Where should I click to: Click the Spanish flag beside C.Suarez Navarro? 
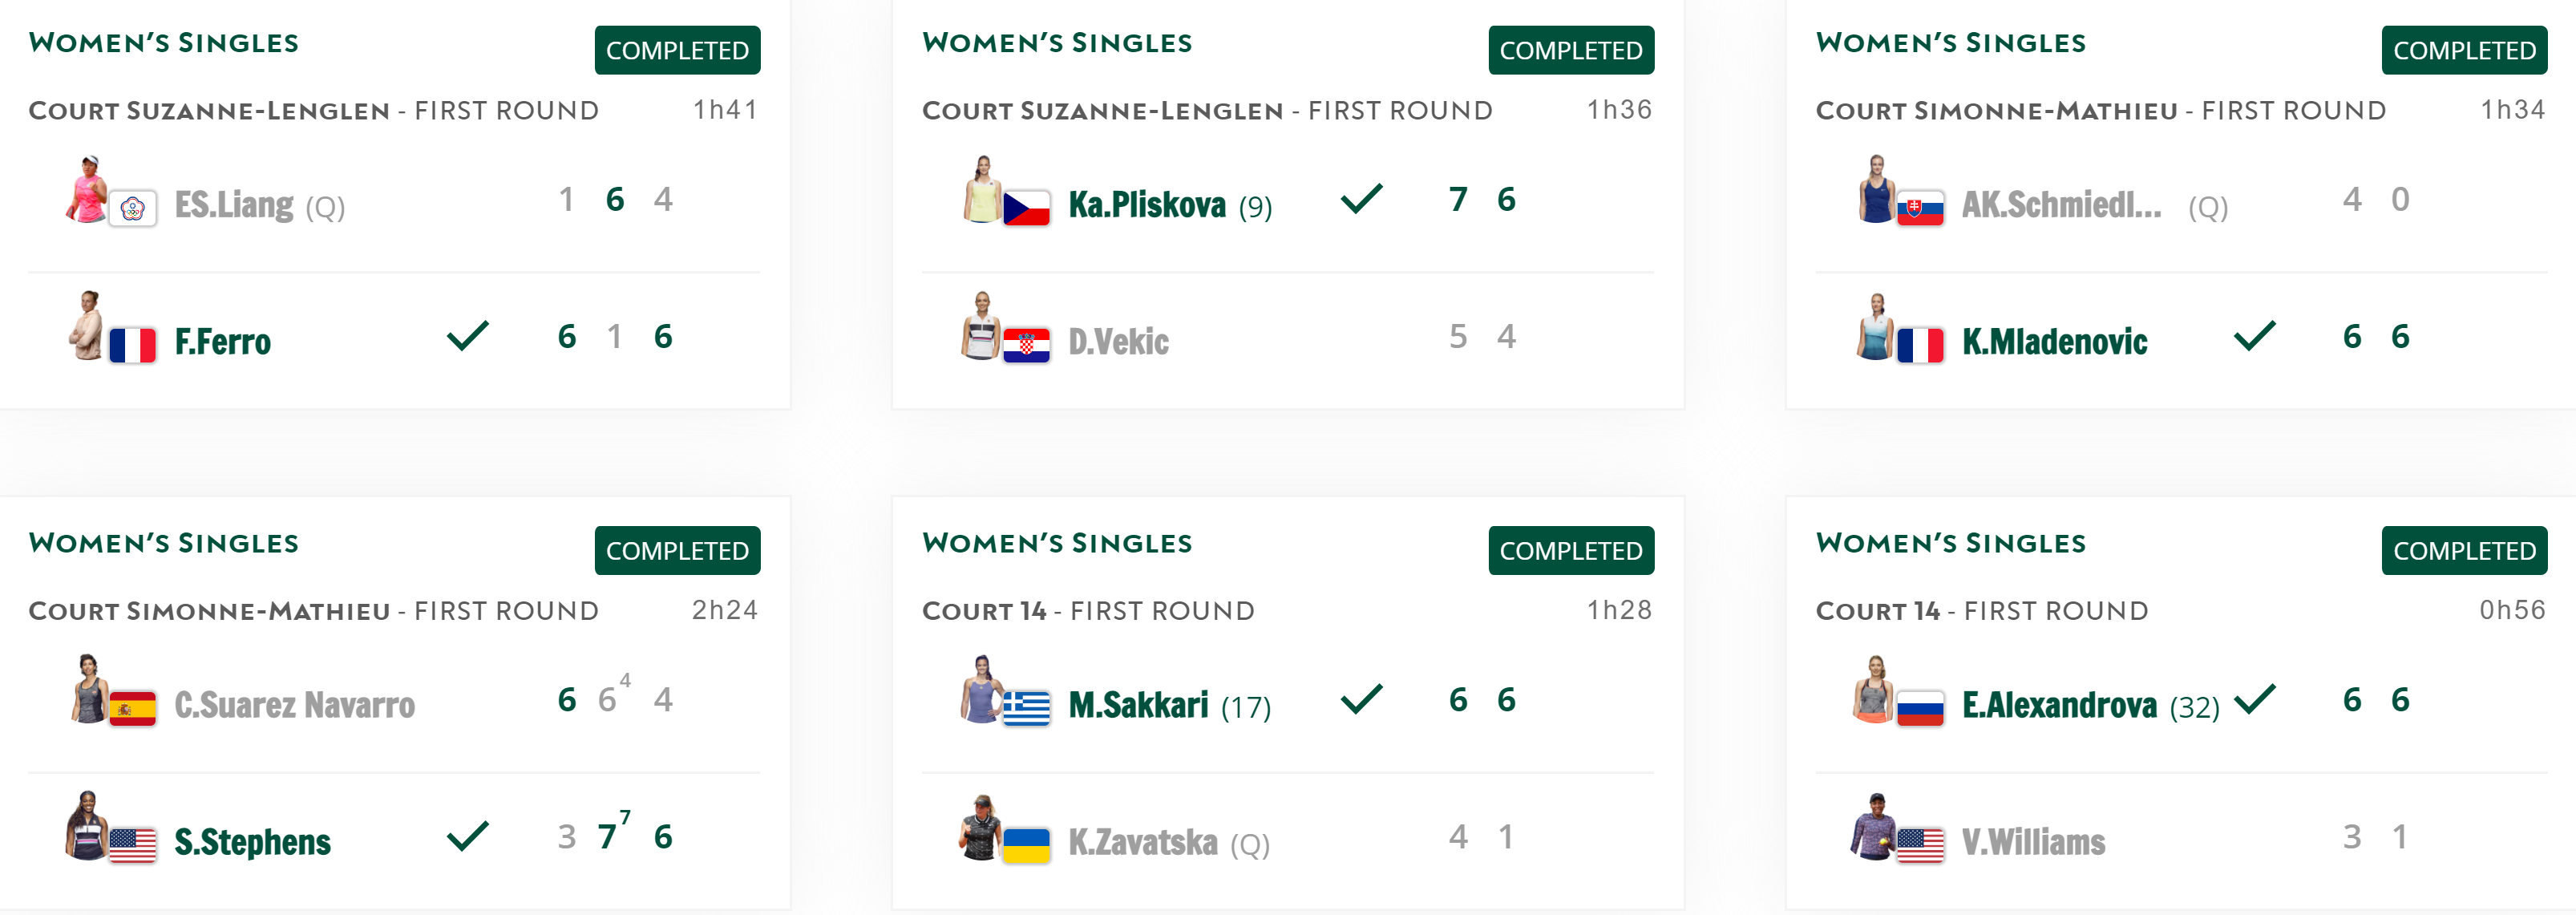click(133, 708)
